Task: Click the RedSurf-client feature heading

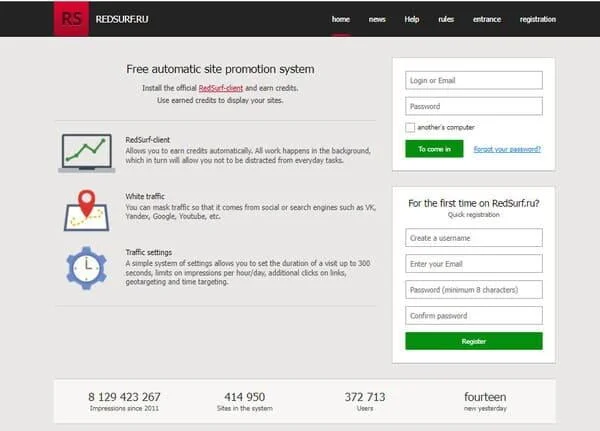Action: point(148,140)
